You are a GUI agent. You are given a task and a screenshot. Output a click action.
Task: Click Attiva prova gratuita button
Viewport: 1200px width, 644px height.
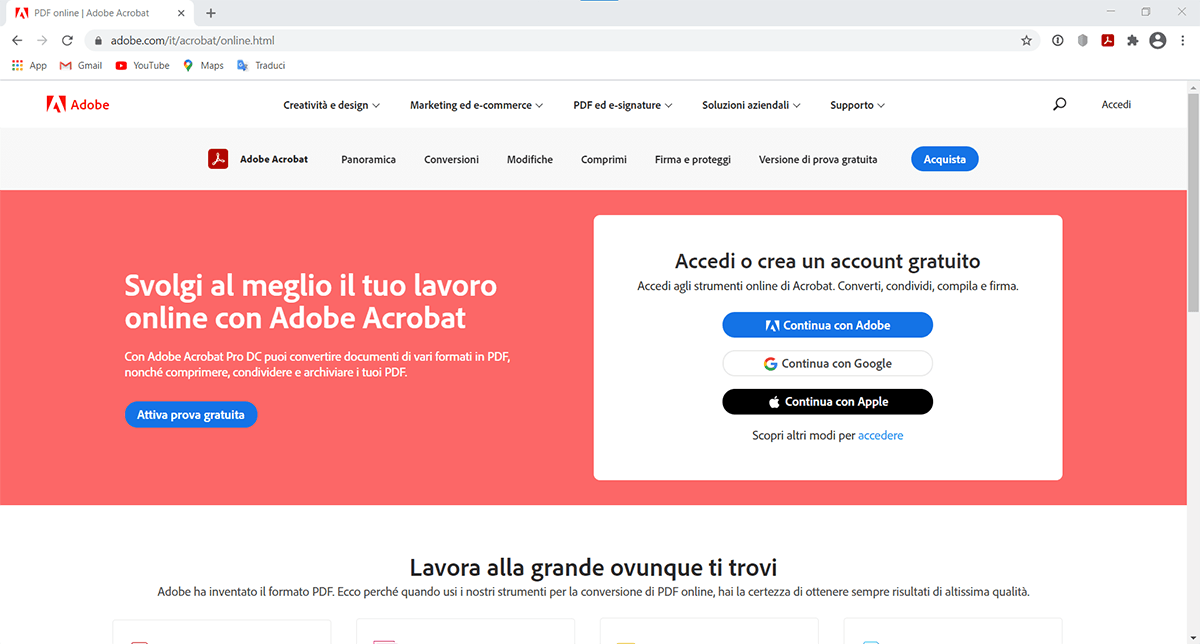191,414
